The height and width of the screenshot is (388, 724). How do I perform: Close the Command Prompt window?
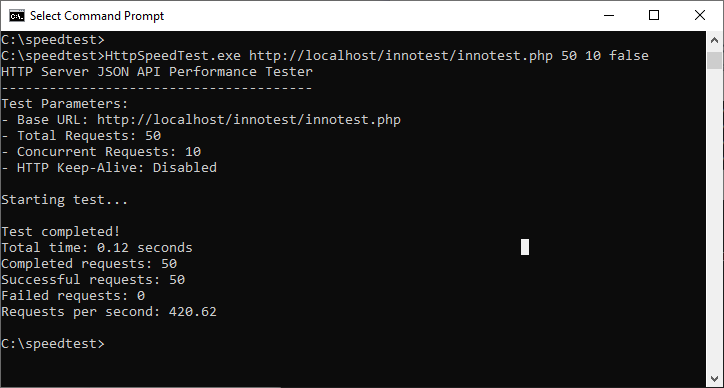700,16
